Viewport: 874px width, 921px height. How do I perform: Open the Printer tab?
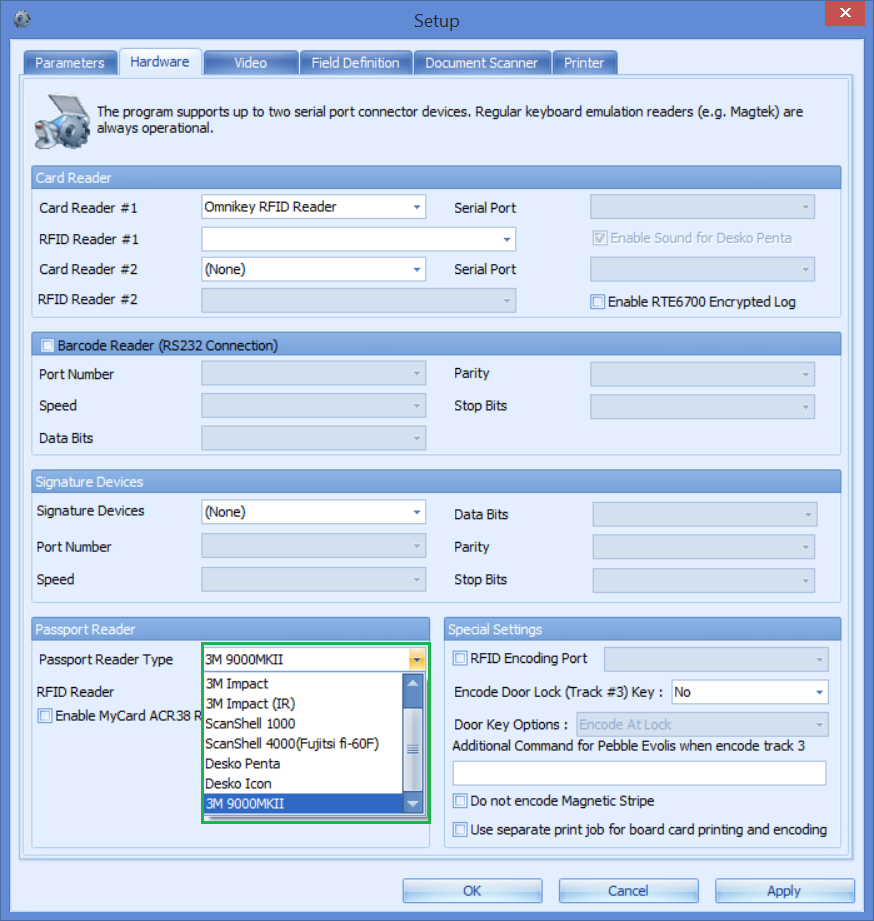(585, 61)
